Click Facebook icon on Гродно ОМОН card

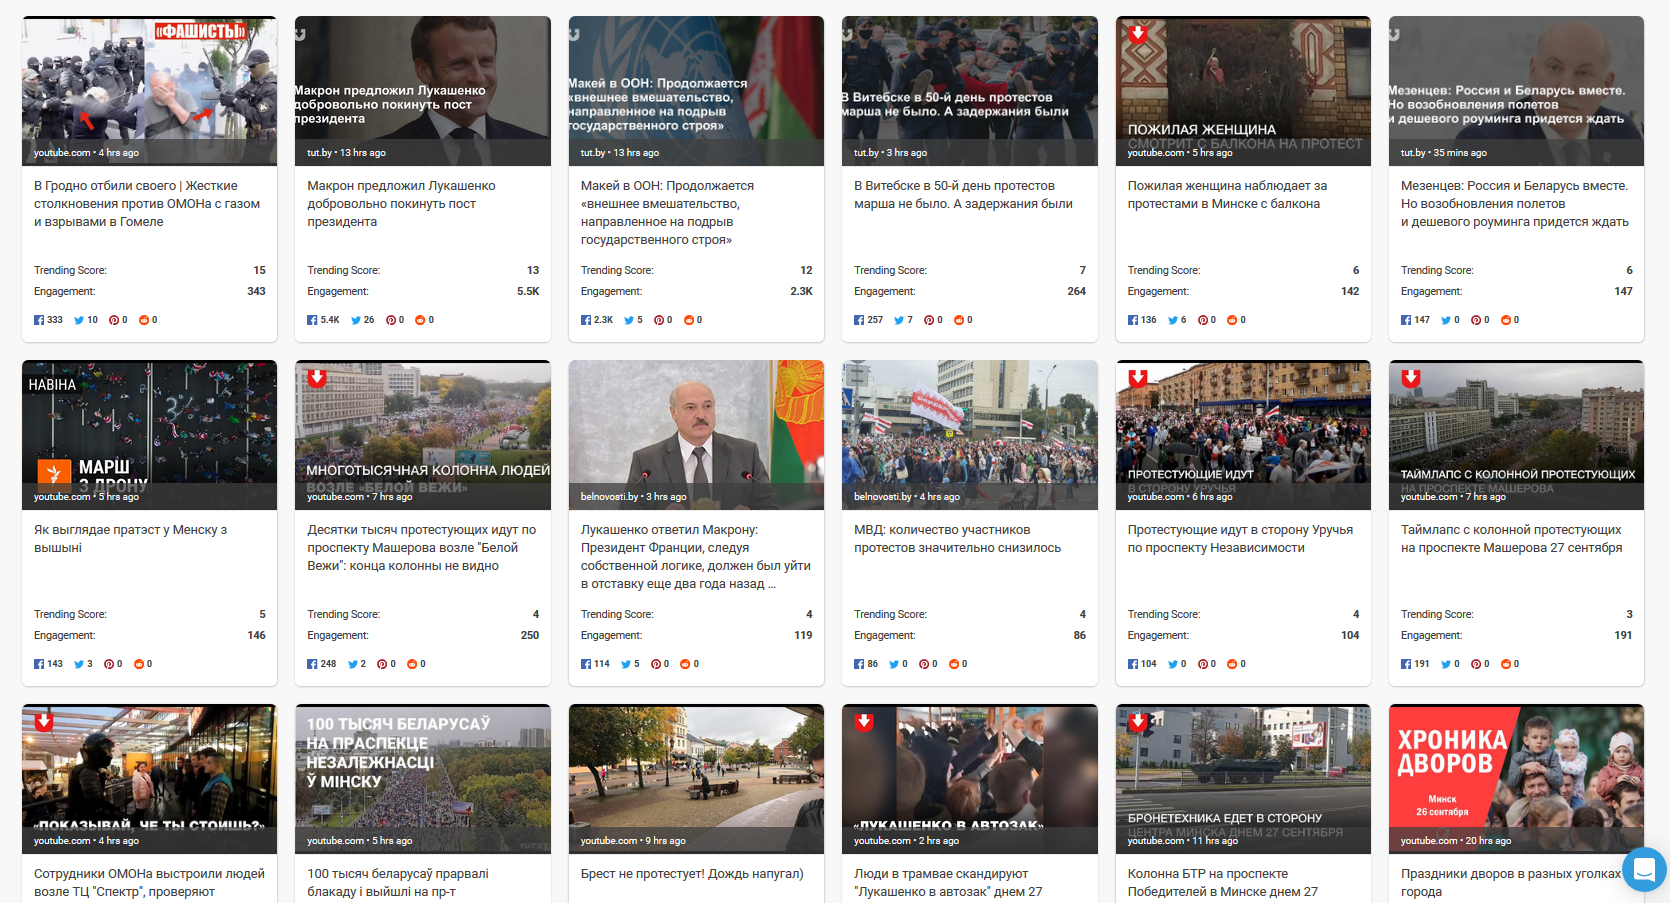(x=39, y=320)
